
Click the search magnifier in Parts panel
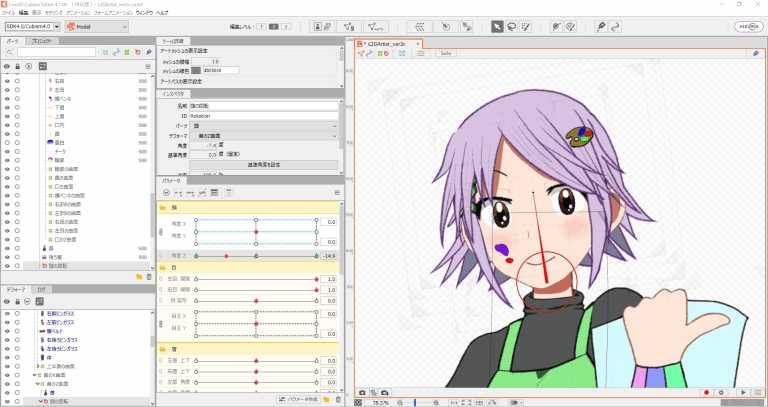point(10,52)
